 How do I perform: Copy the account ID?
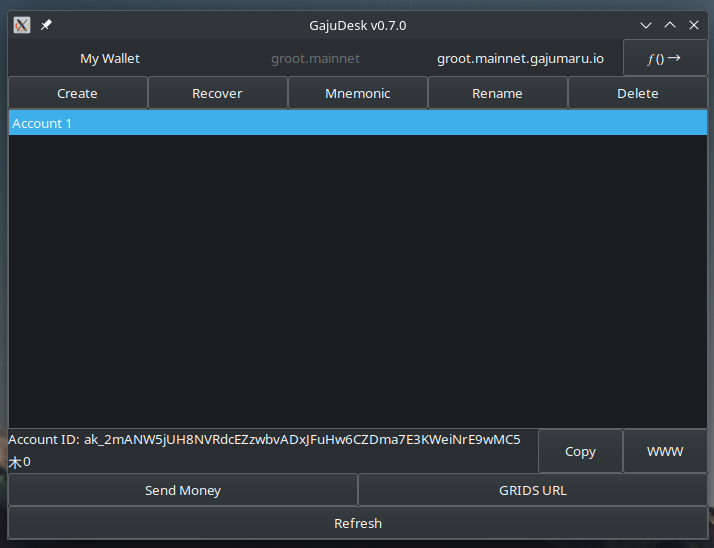[580, 451]
